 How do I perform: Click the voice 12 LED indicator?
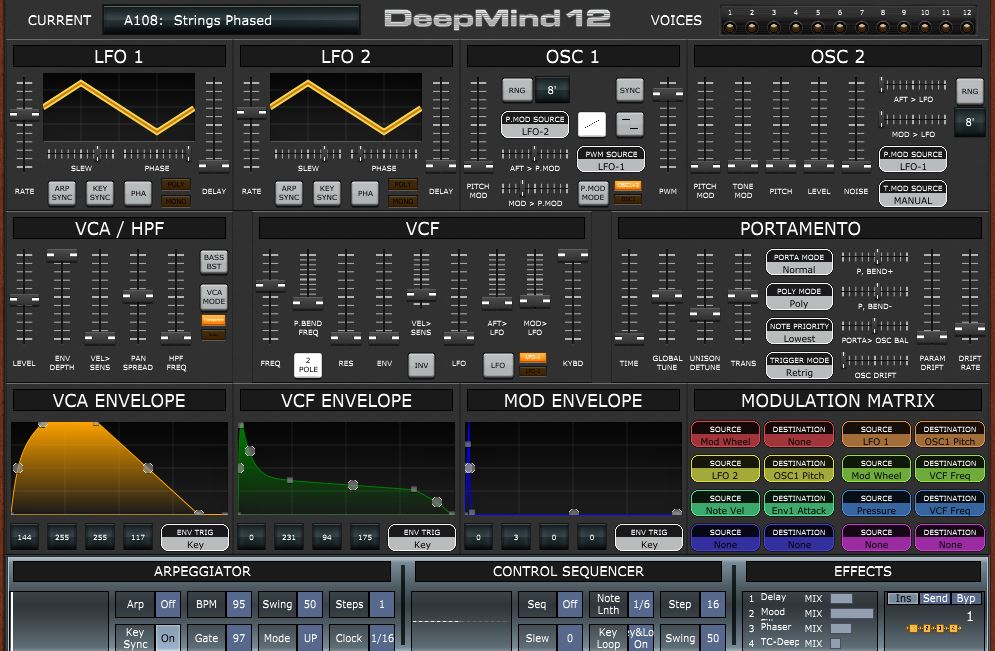click(x=966, y=27)
